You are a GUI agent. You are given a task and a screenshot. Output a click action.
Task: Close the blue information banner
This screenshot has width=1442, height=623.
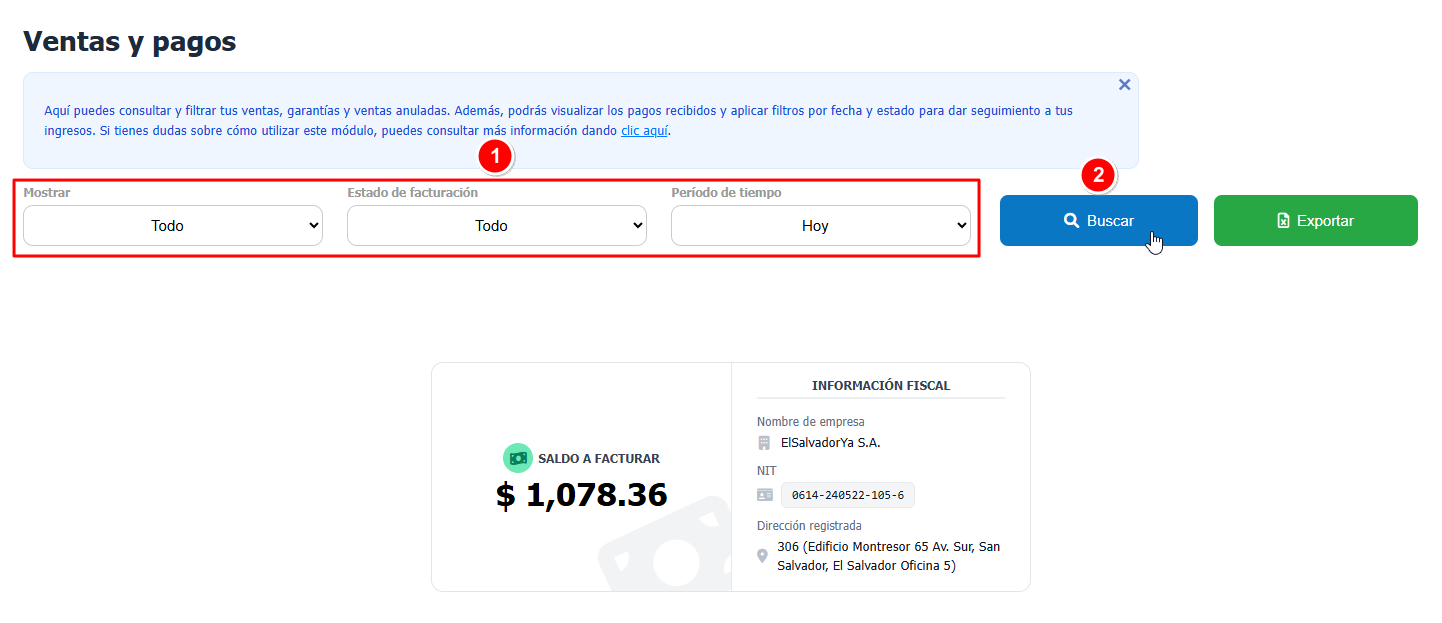(1124, 85)
